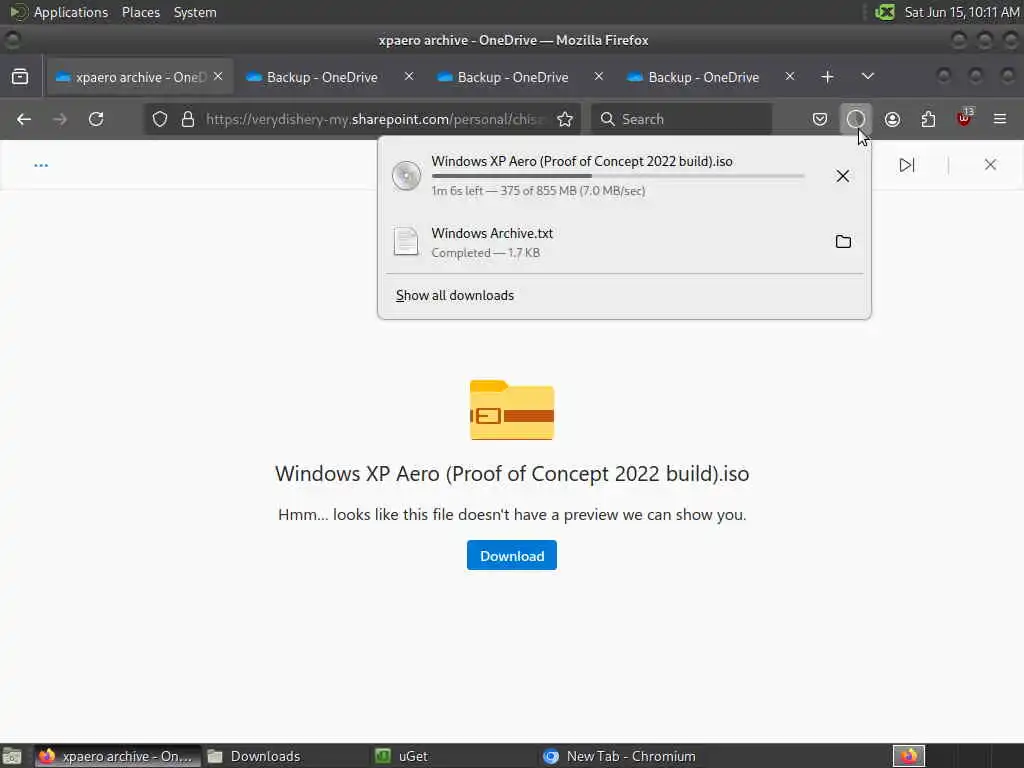Bookmark this page with the star icon
The height and width of the screenshot is (768, 1024).
pyautogui.click(x=565, y=119)
